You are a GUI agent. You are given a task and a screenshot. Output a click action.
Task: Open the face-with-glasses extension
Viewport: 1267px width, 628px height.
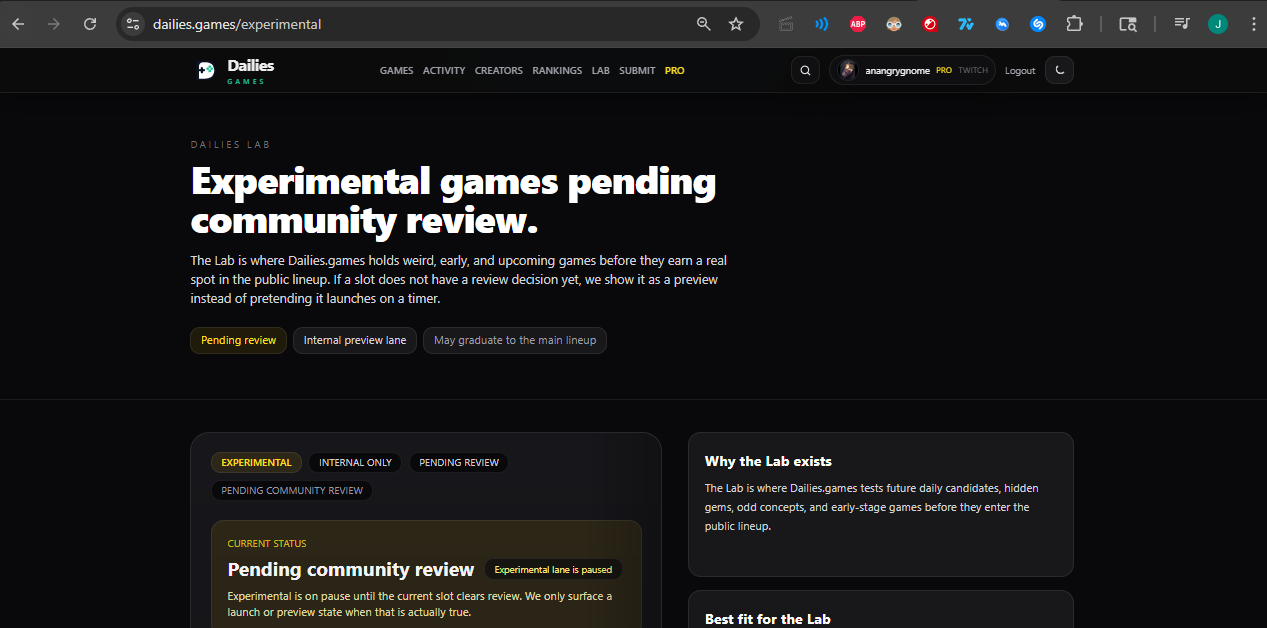coord(894,24)
